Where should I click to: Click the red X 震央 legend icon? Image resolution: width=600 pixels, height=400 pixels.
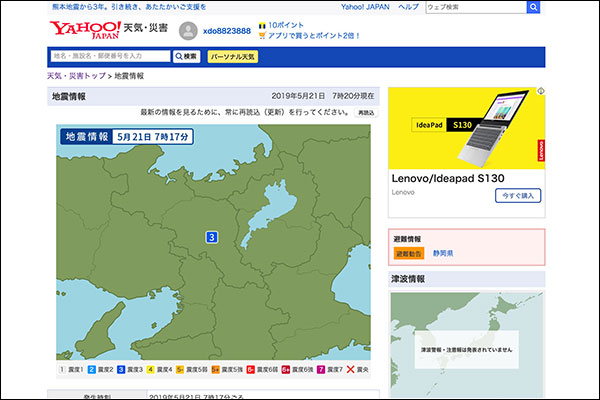tap(350, 369)
